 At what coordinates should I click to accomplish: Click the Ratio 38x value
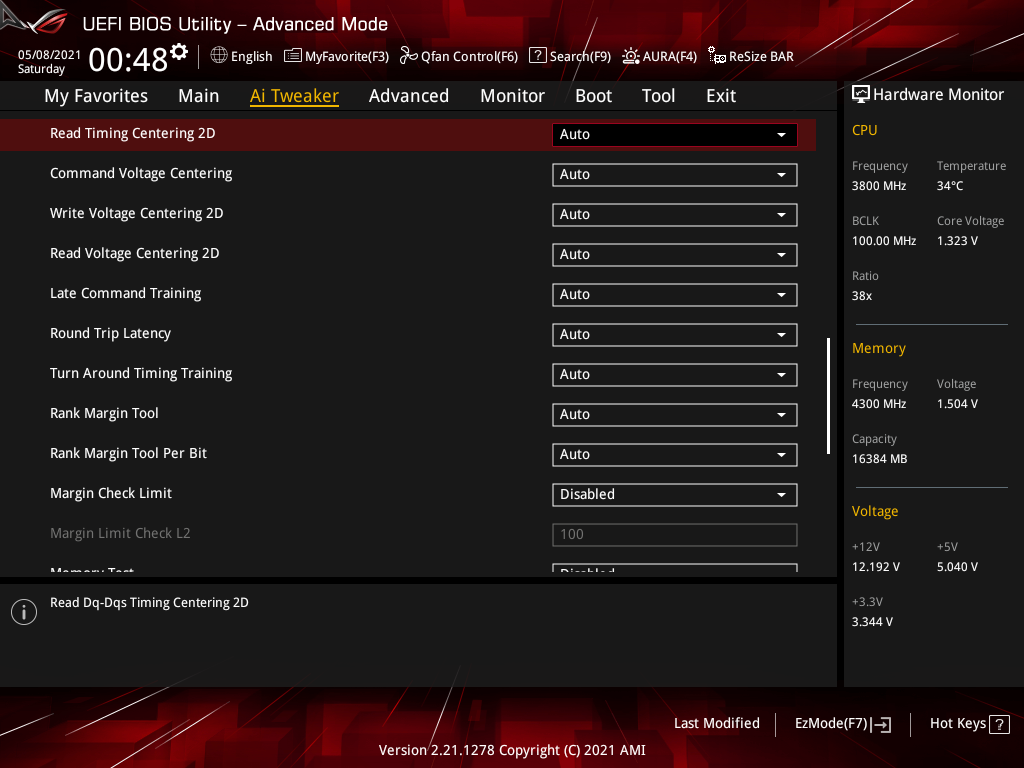pos(861,296)
